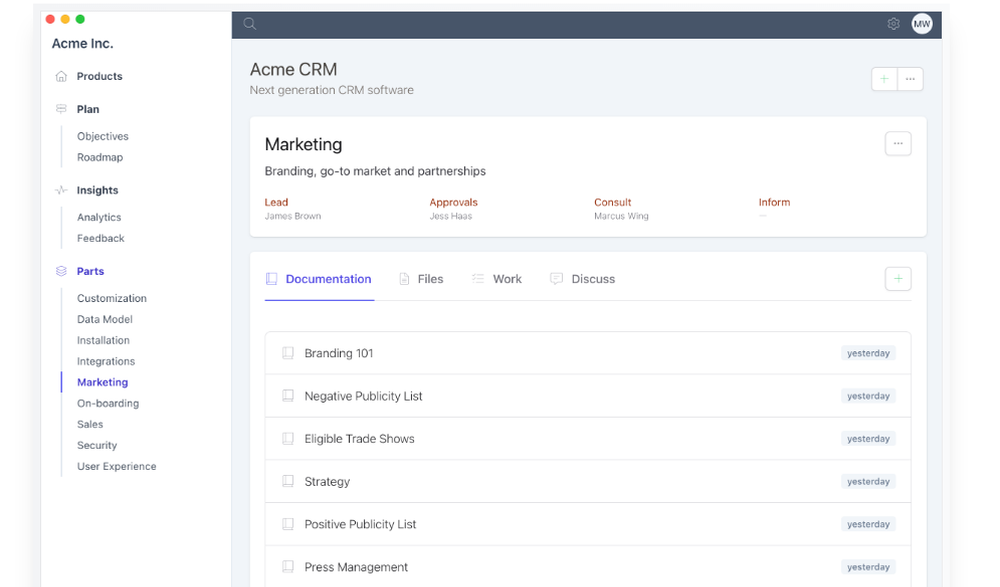This screenshot has height=587, width=1000.
Task: Click the document icon for Positive Publicity List
Action: (288, 524)
